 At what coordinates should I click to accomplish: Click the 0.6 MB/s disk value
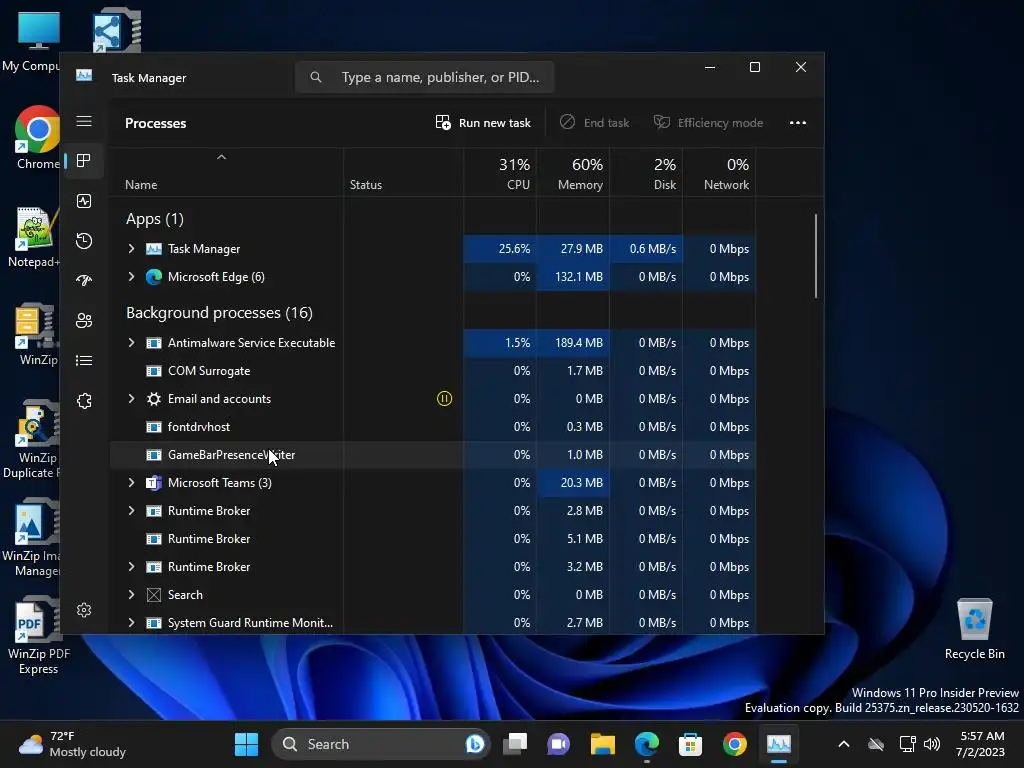point(647,249)
